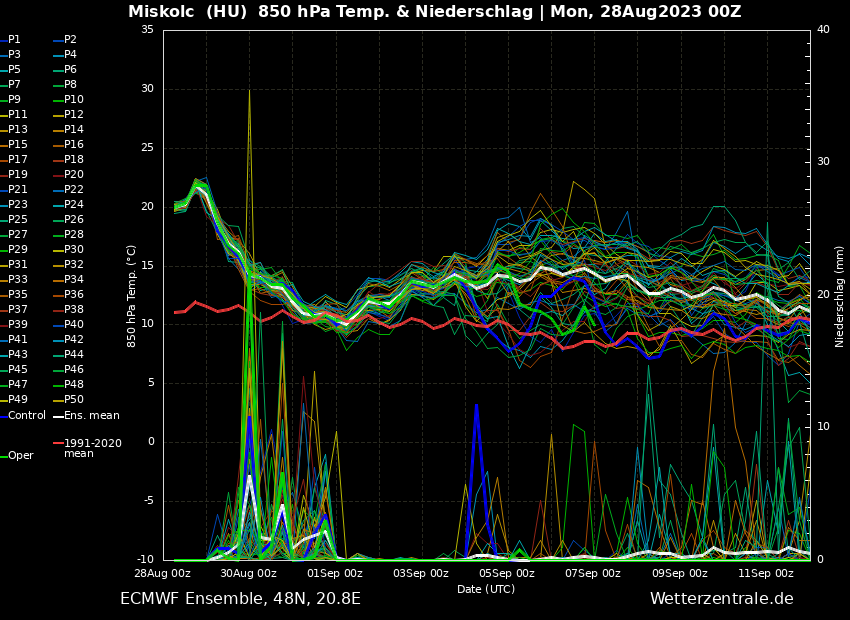The height and width of the screenshot is (620, 850).
Task: Click the P40 legend entry
Action: 74,325
